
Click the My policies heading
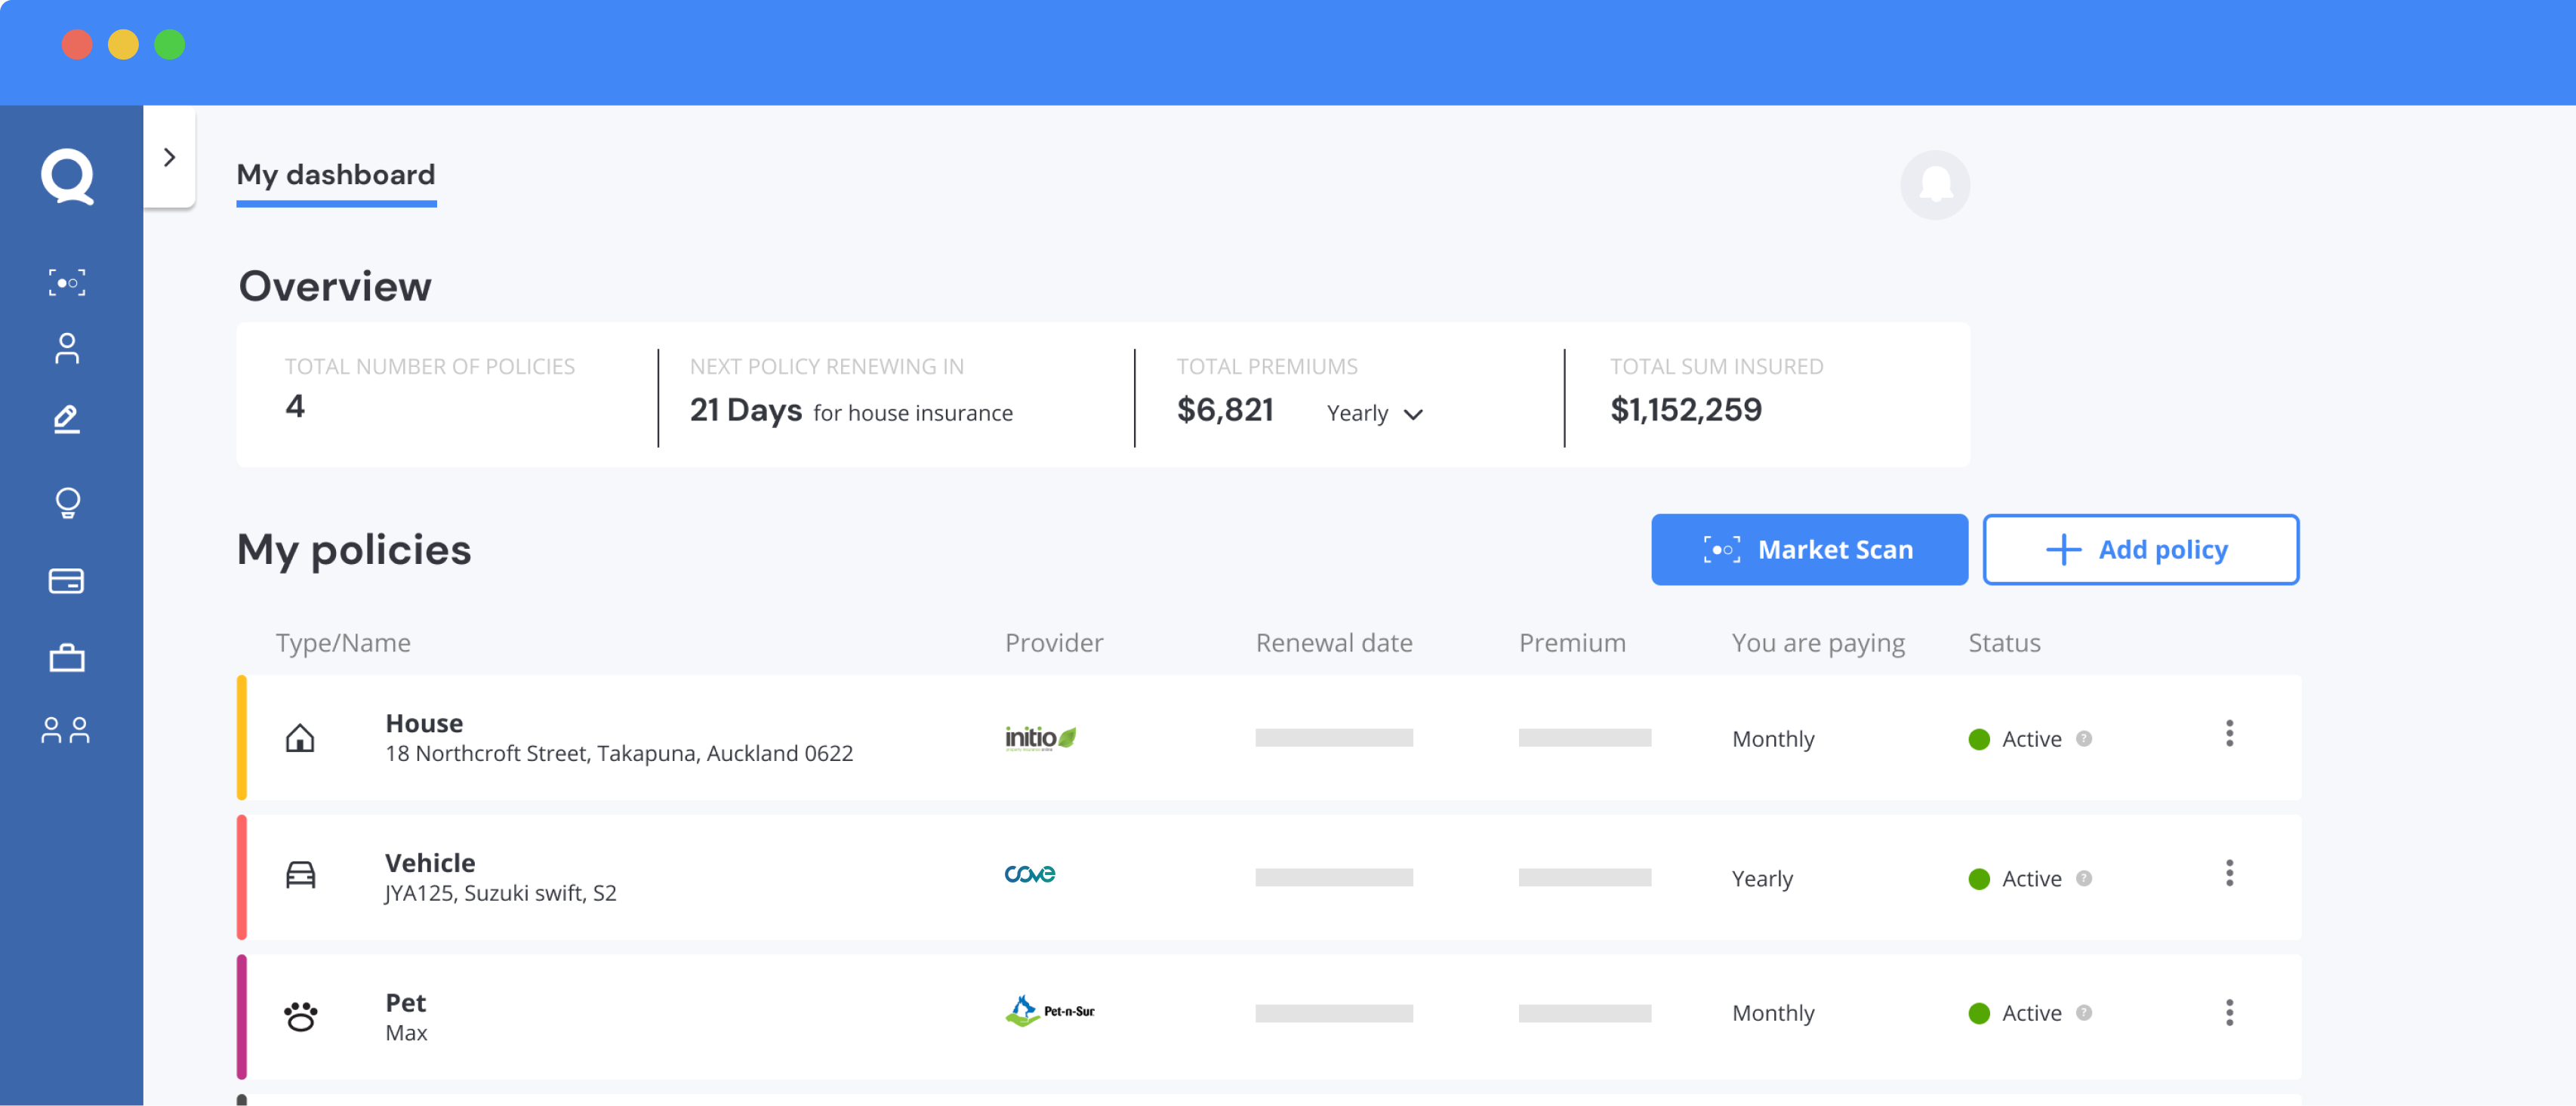tap(354, 550)
